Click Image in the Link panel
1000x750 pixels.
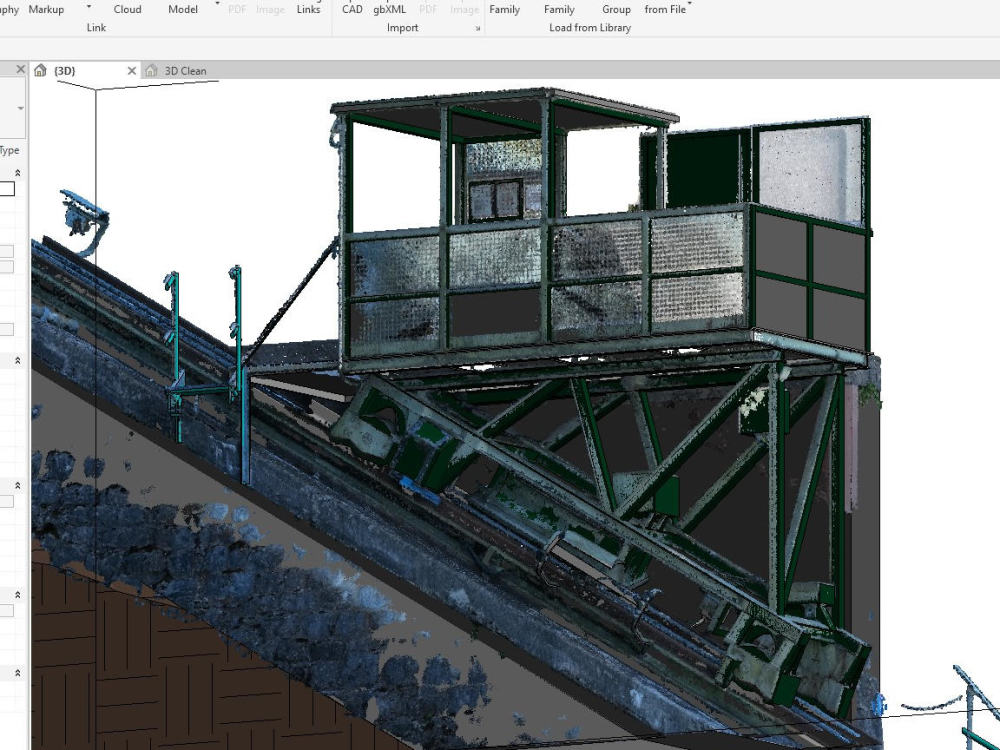[x=270, y=9]
